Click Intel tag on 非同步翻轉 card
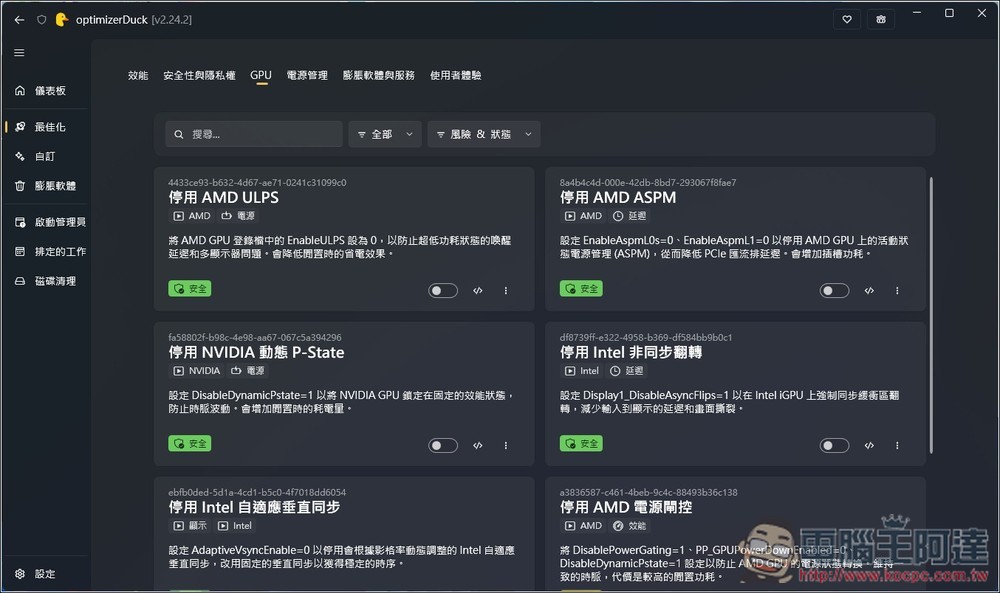 pyautogui.click(x=582, y=371)
